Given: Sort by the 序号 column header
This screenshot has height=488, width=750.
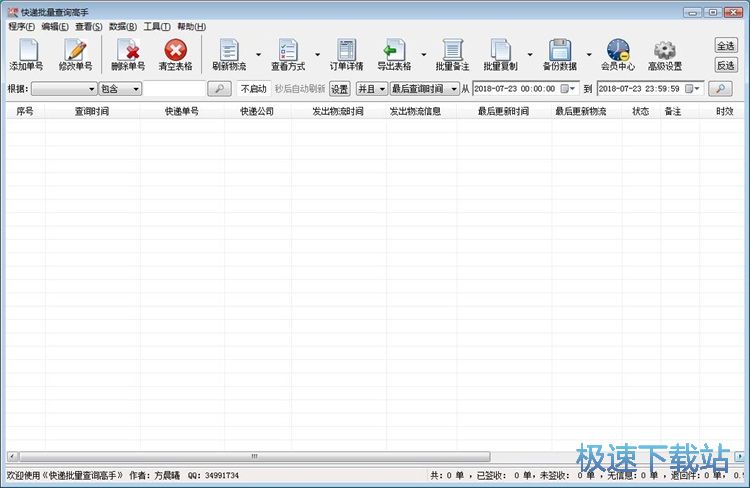Looking at the screenshot, I should coord(25,111).
